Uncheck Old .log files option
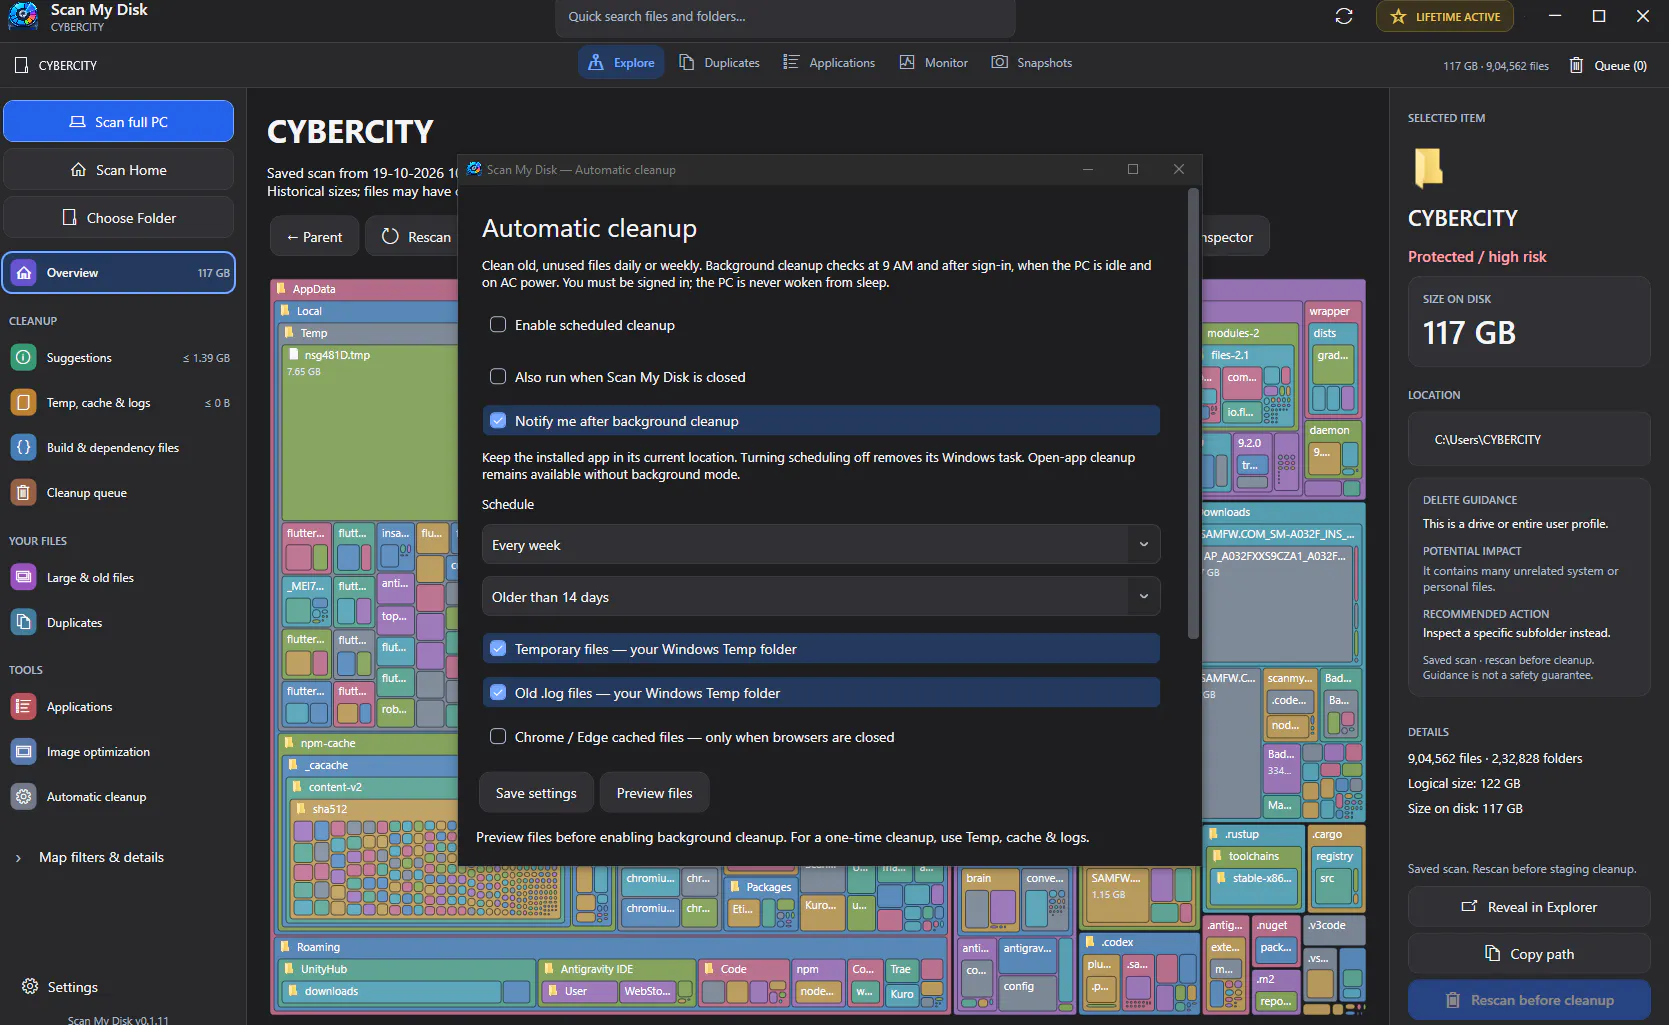Image resolution: width=1669 pixels, height=1025 pixels. (498, 693)
